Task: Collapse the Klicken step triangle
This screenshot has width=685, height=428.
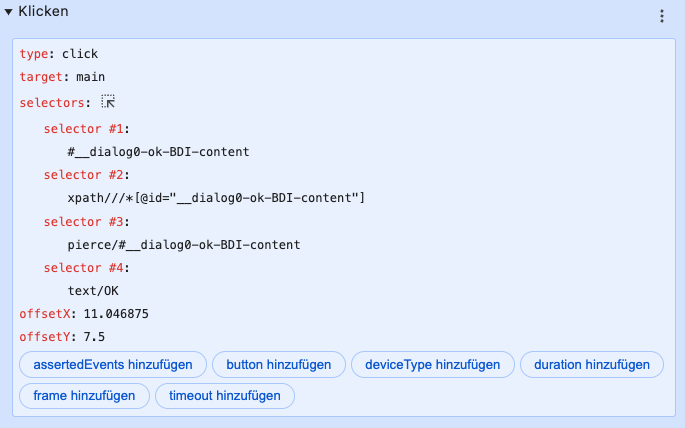Action: click(x=8, y=12)
